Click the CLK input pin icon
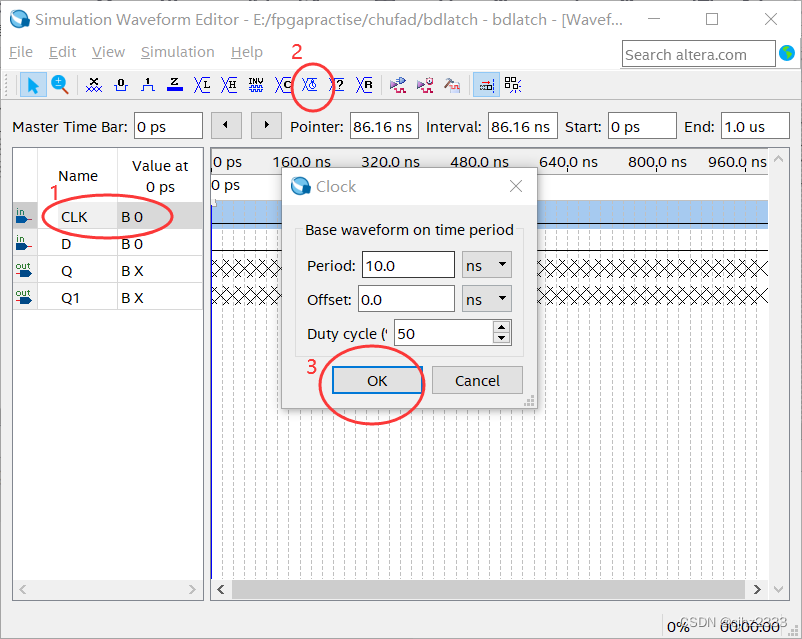This screenshot has width=802, height=639. (24, 216)
